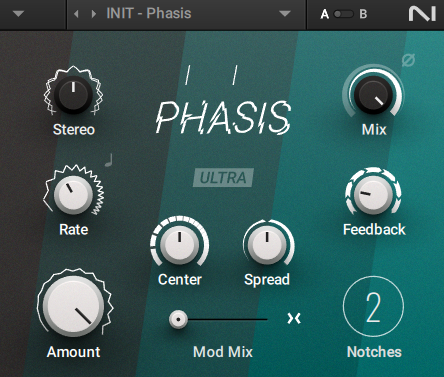Viewport: 444px width, 377px height.
Task: Click the Mod Mix slider handle
Action: point(178,319)
